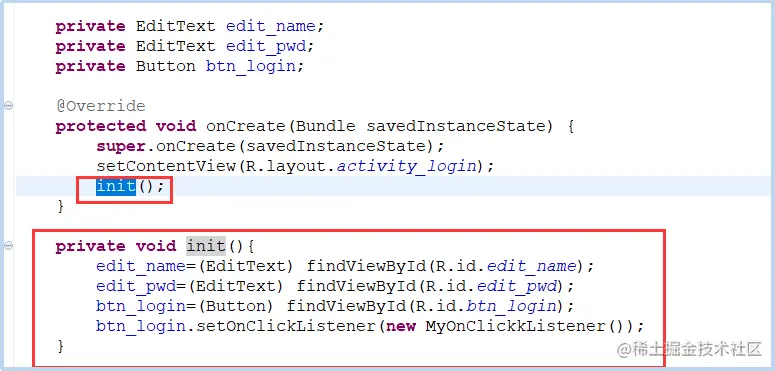Select the init method declaration name
The image size is (775, 371).
tap(206, 246)
